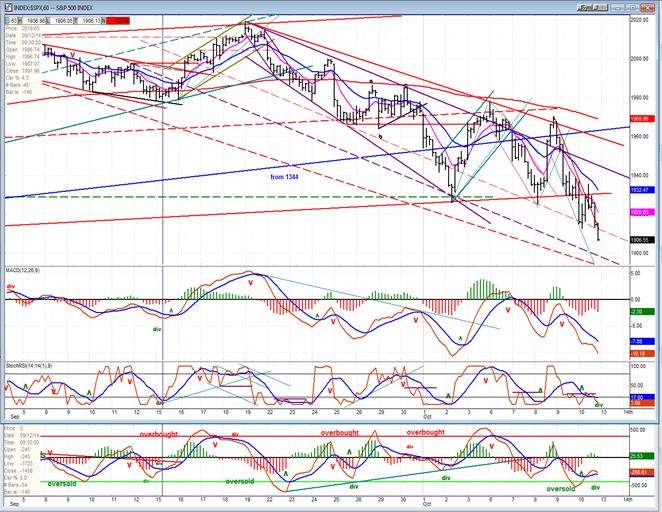
Task: Select the black 1906.55 last price marker
Action: tap(642, 240)
